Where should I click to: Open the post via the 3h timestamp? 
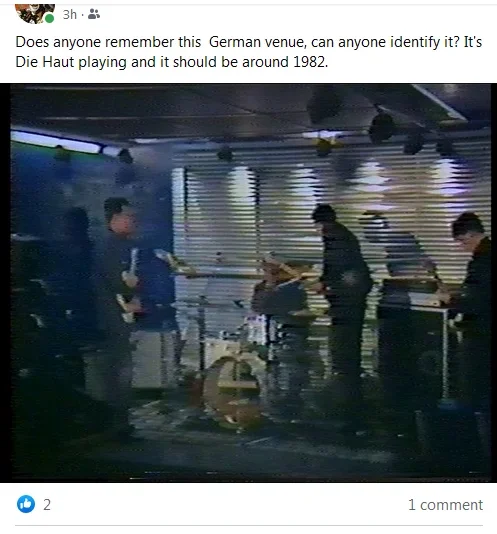[70, 14]
